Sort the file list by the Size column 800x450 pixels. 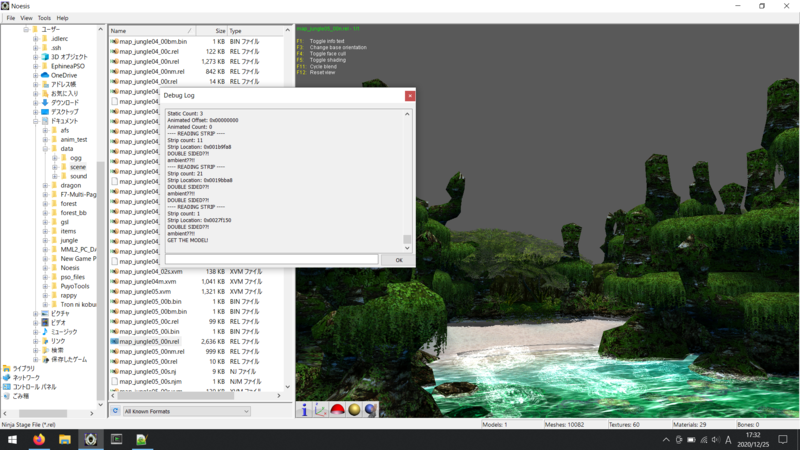(x=211, y=31)
